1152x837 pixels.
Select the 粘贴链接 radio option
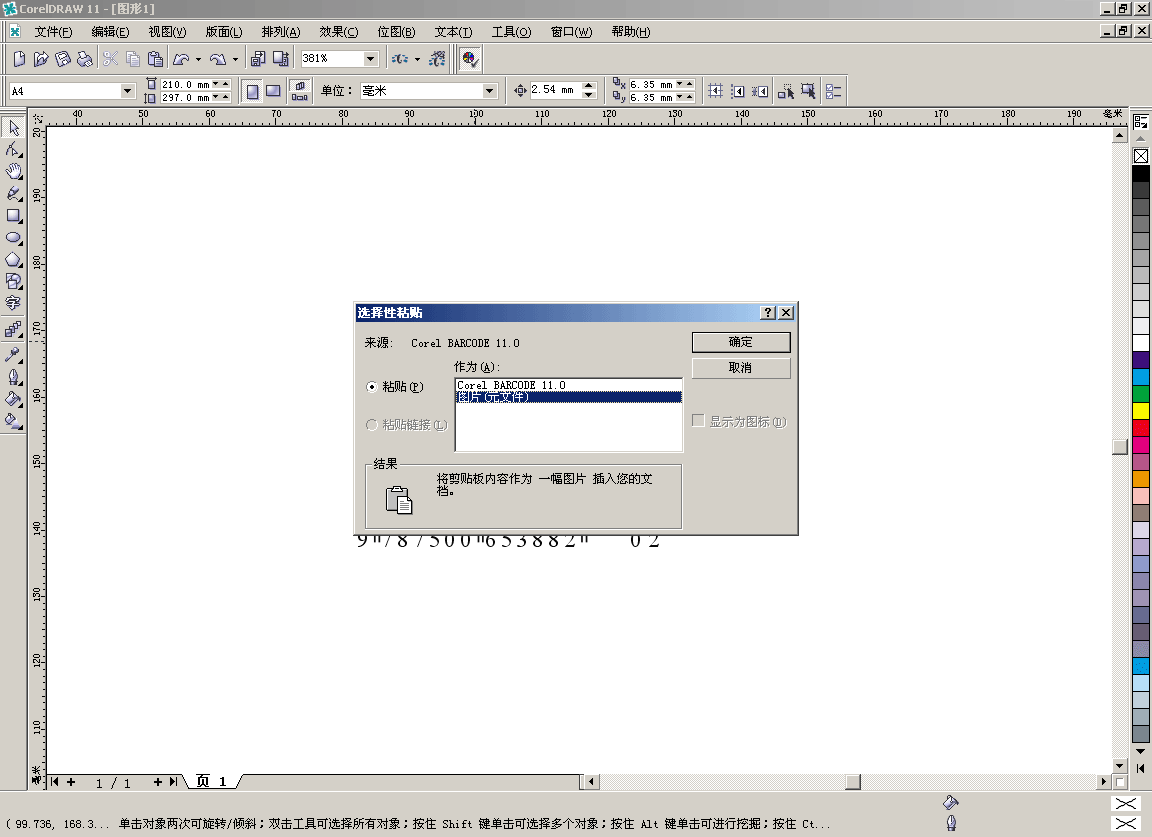[372, 425]
